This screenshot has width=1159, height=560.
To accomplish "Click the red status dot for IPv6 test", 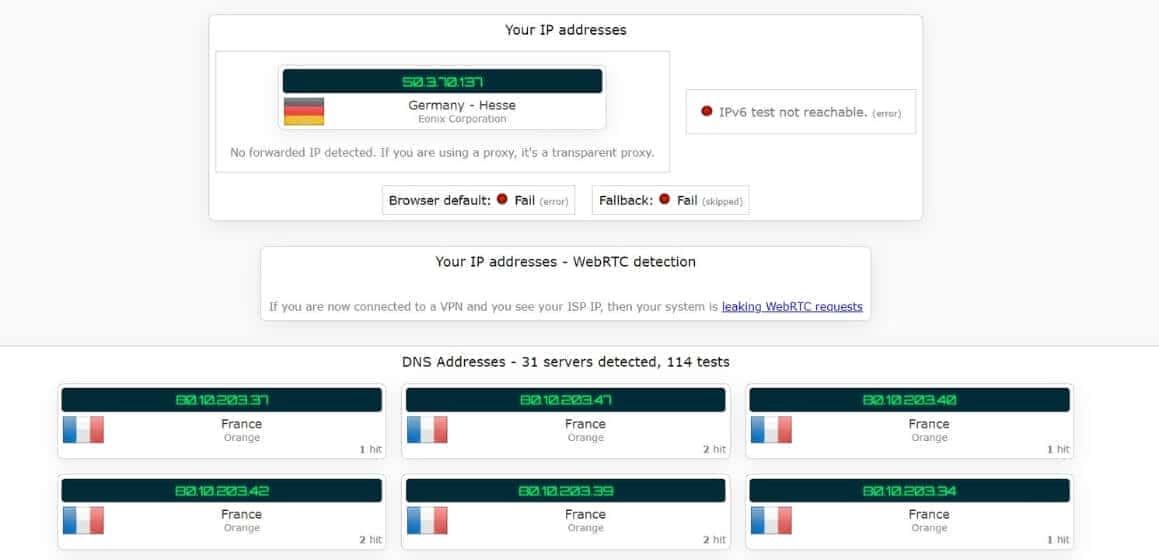I will [707, 112].
